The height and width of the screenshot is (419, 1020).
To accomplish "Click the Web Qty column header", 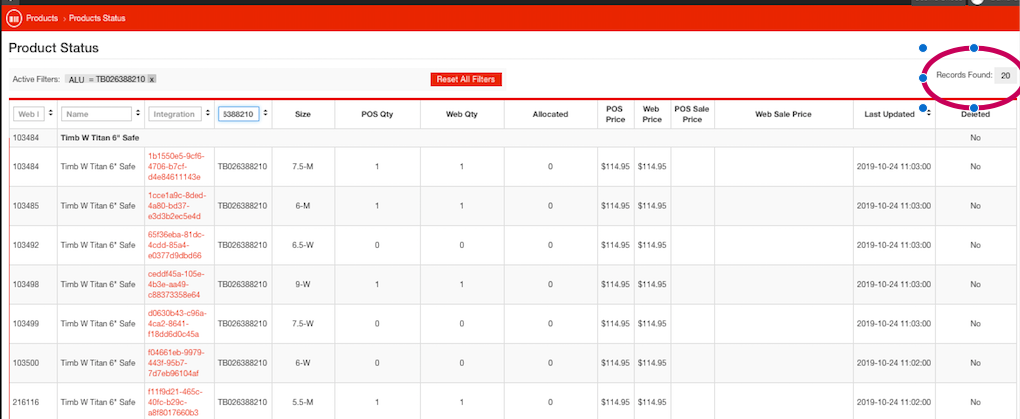I will [462, 115].
